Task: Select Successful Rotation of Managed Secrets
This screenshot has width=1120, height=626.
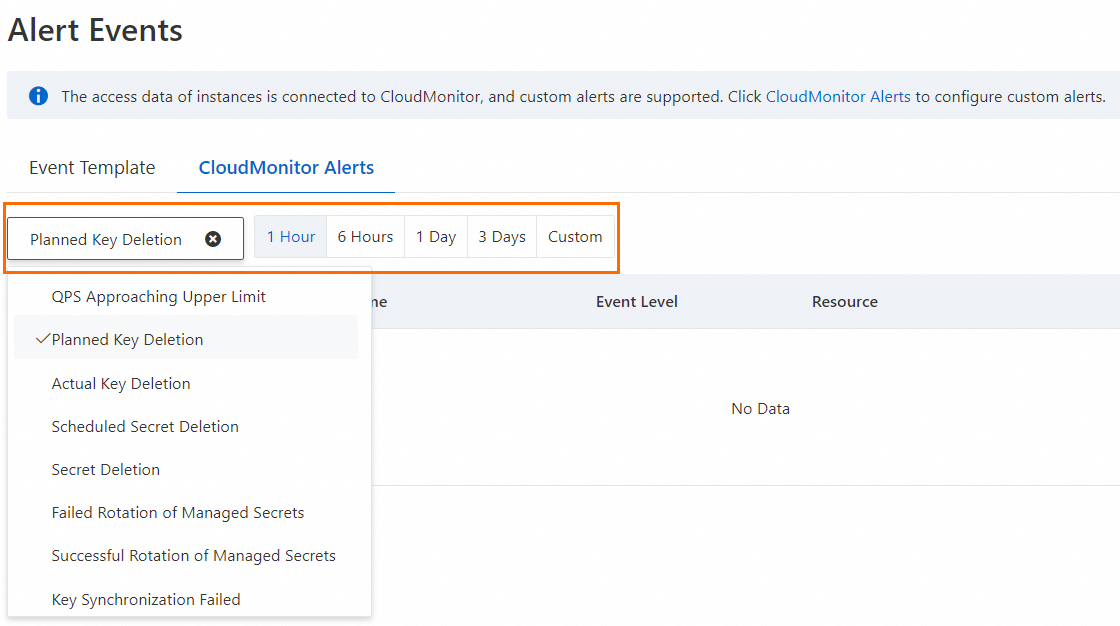Action: 186,555
